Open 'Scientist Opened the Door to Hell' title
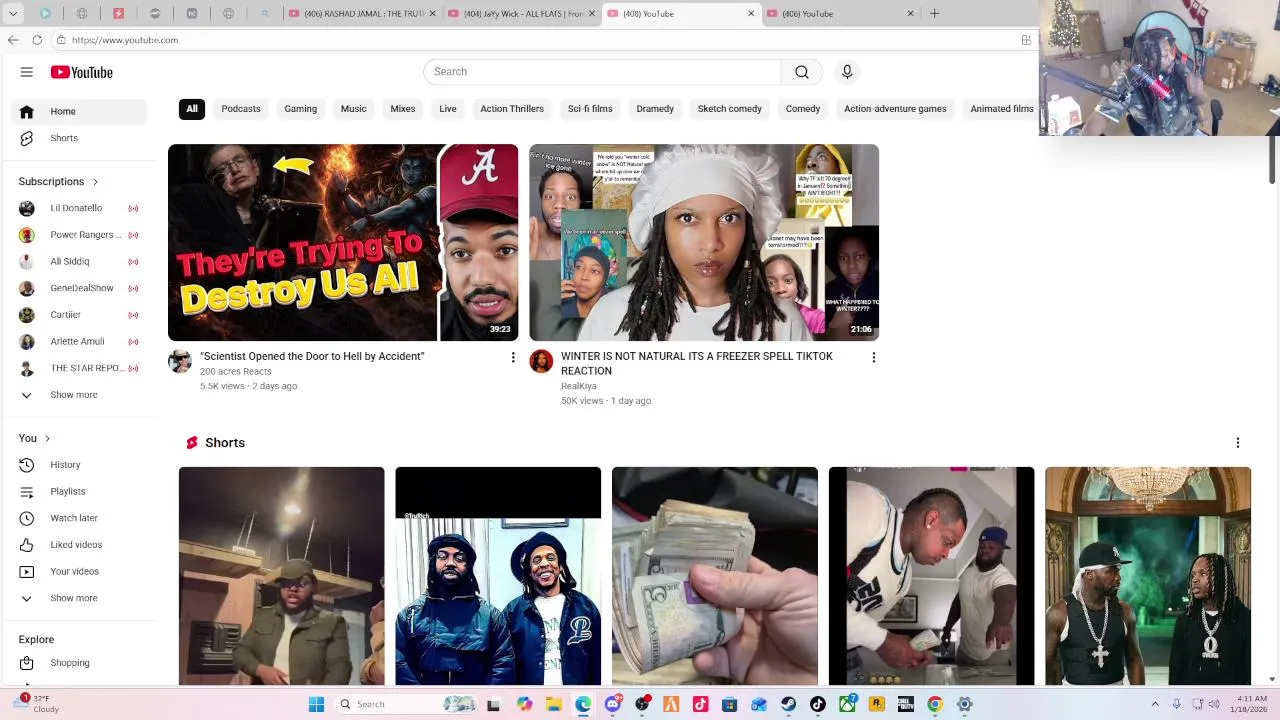The height and width of the screenshot is (720, 1280). tap(312, 357)
